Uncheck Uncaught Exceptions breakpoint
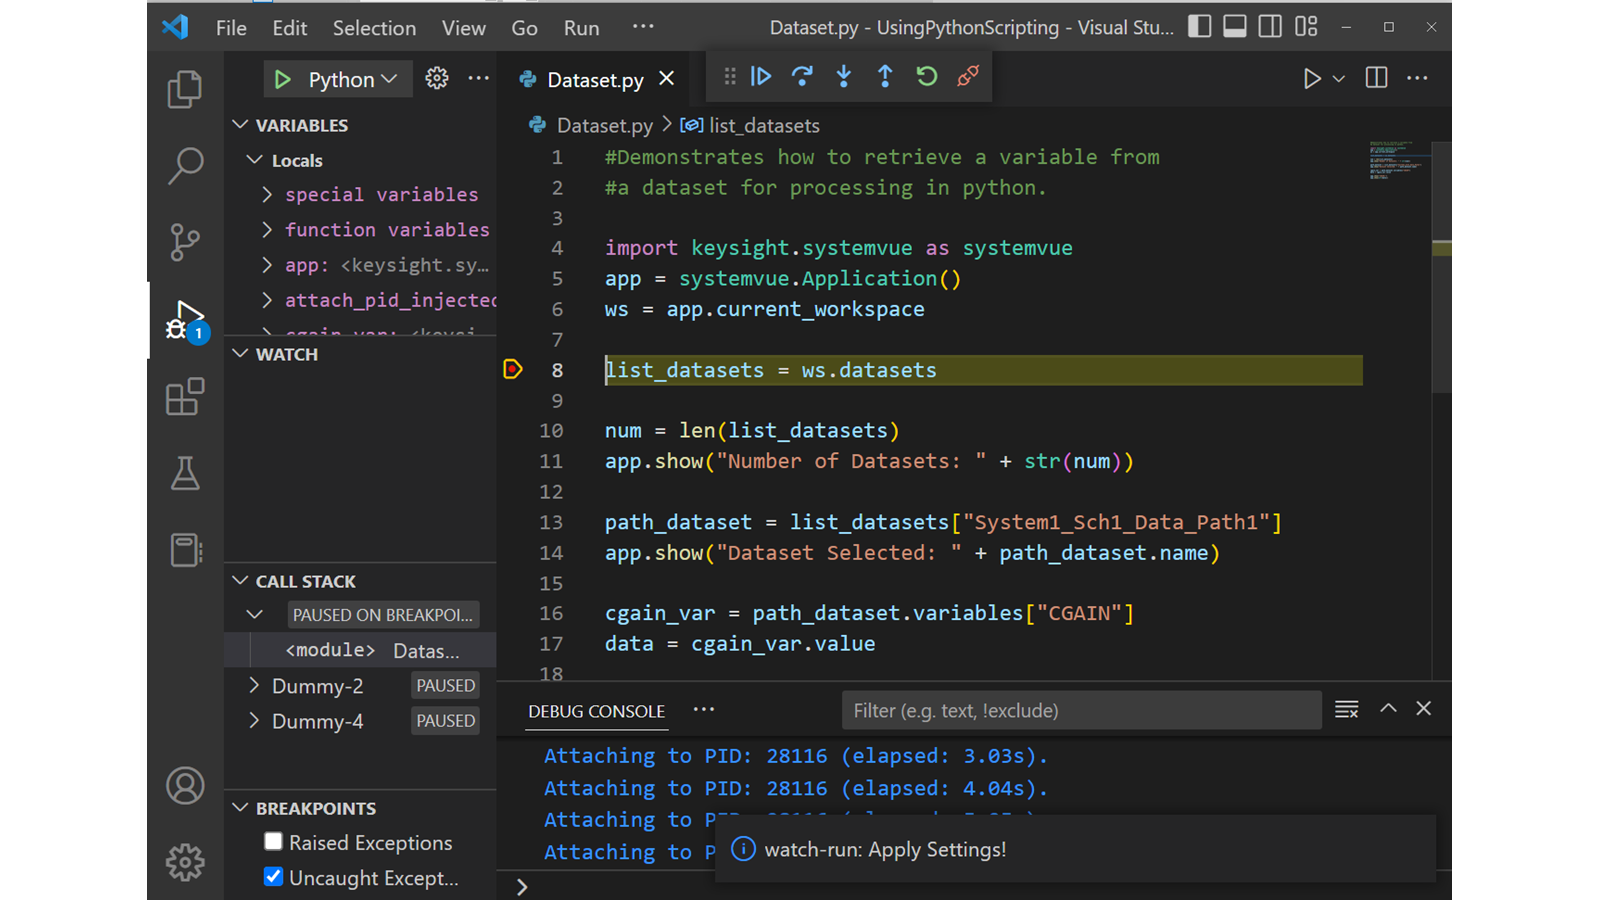The height and width of the screenshot is (900, 1600). tap(273, 877)
